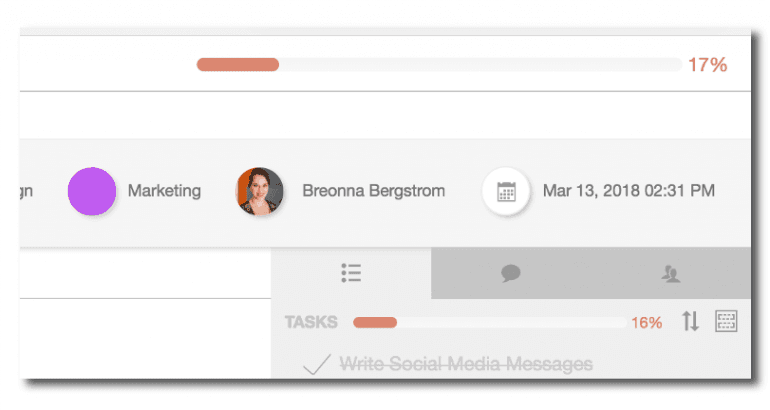770x410 pixels.
Task: Click the truncated label left of Marketing
Action: (x=27, y=191)
